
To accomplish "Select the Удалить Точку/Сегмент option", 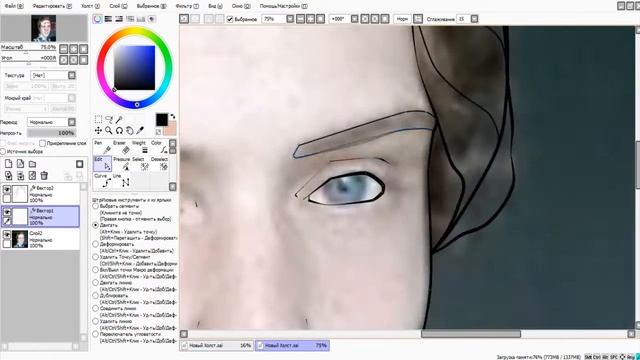I will coord(96,257).
